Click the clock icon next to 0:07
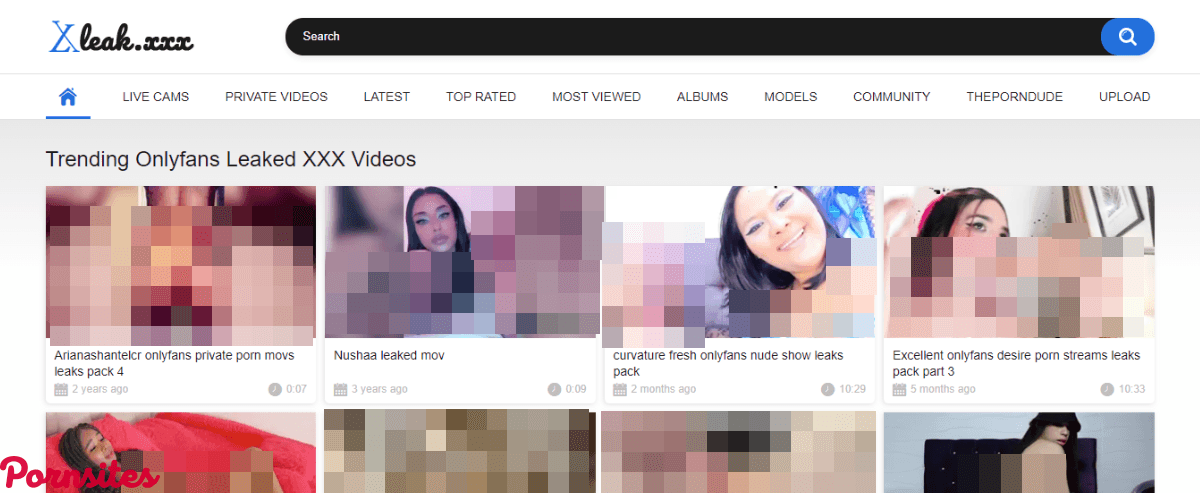This screenshot has height=493, width=1200. 274,389
